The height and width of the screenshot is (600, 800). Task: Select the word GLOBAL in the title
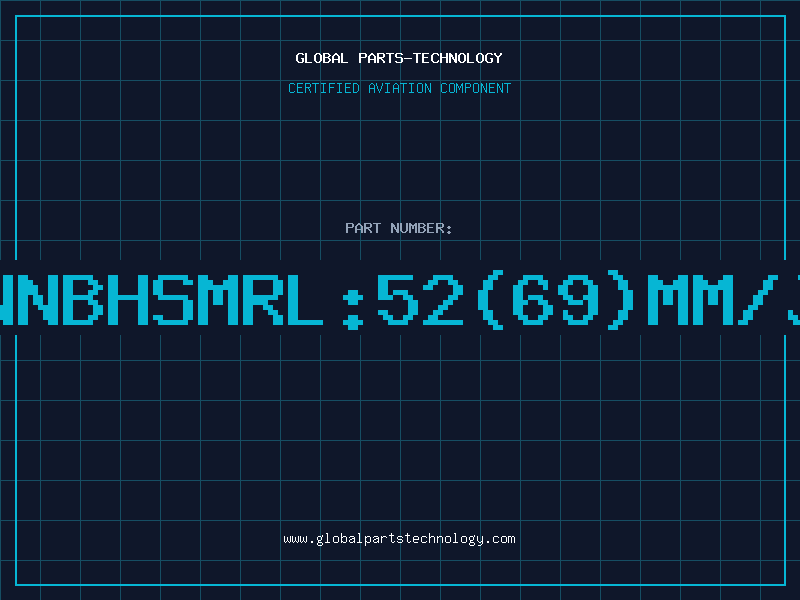click(x=321, y=58)
